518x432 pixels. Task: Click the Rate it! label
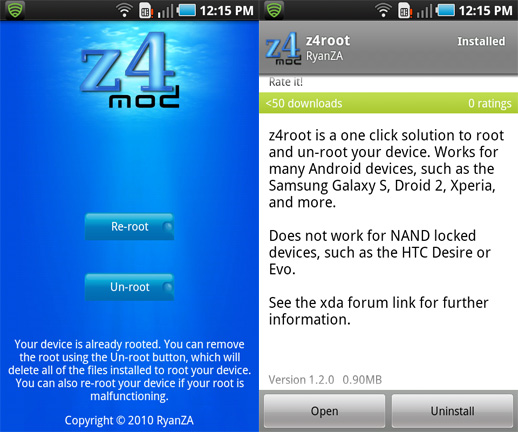286,82
